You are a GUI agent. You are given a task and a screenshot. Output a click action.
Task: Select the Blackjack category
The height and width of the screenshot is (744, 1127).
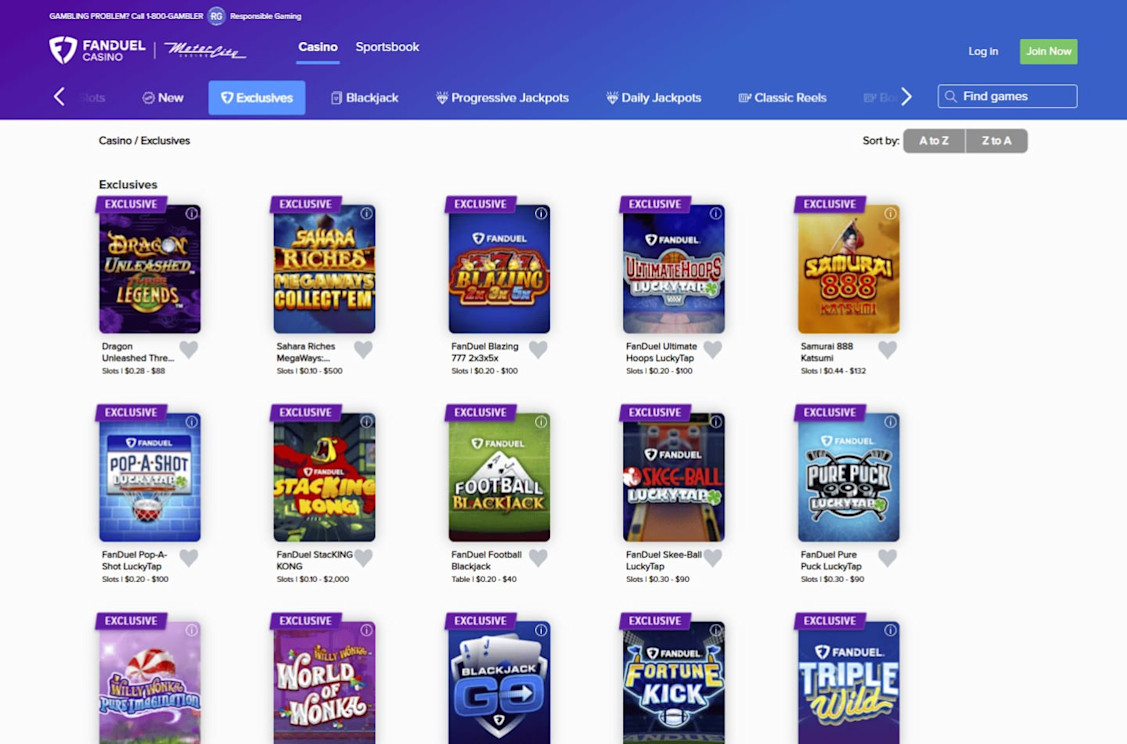pyautogui.click(x=364, y=98)
